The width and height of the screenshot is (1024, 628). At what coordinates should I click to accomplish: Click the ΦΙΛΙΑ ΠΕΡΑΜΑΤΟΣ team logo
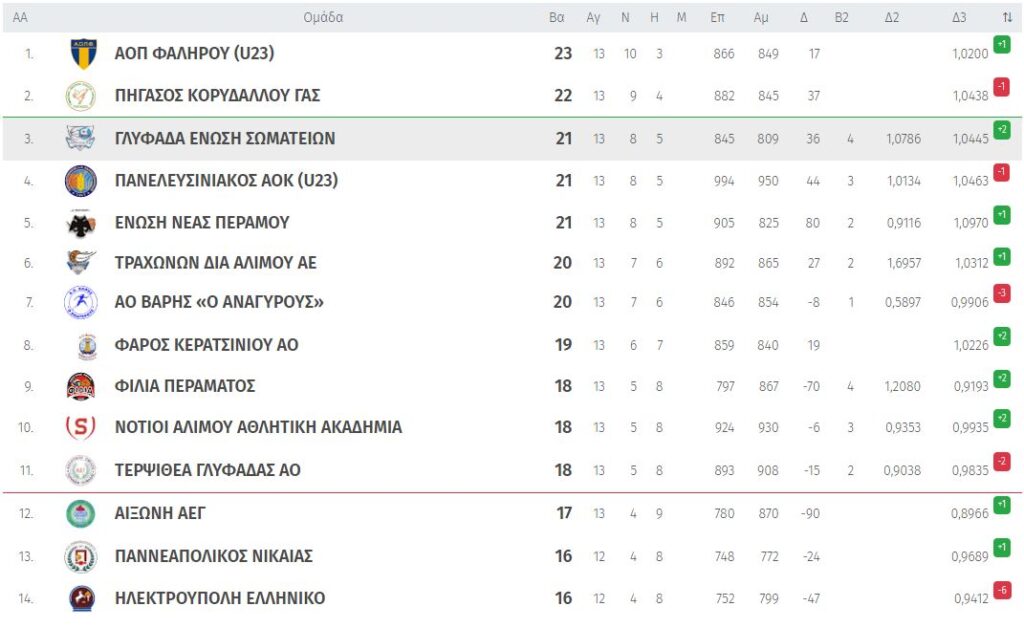click(81, 386)
